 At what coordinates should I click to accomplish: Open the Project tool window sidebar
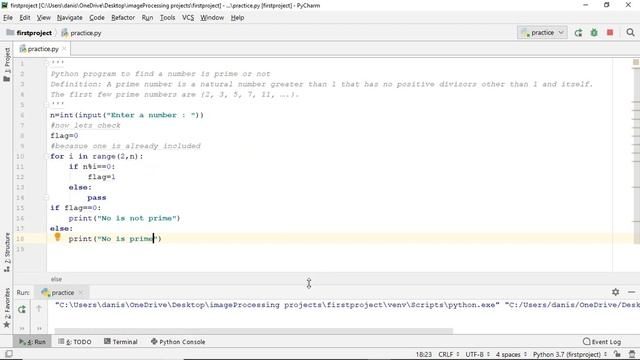pos(7,64)
